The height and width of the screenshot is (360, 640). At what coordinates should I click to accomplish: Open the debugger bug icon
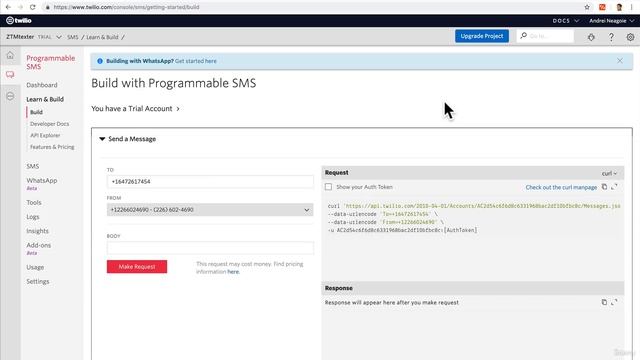click(591, 37)
